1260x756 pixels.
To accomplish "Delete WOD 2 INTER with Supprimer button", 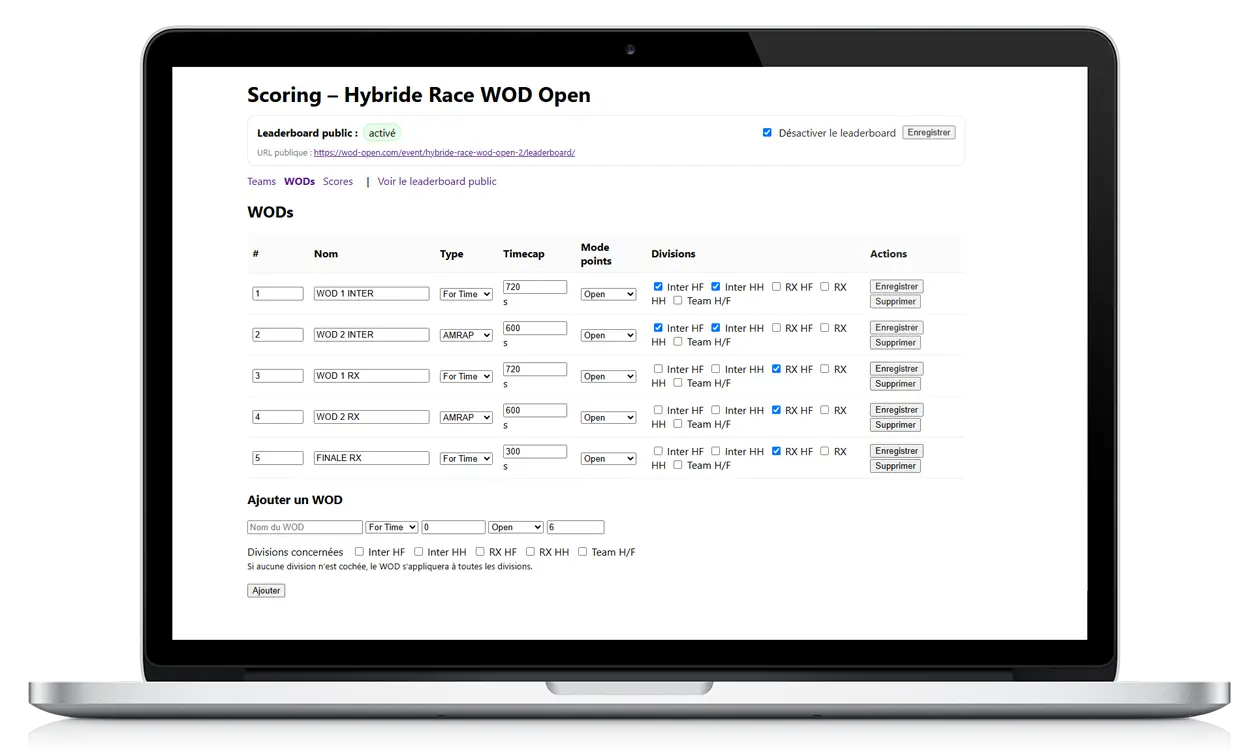I will point(895,343).
